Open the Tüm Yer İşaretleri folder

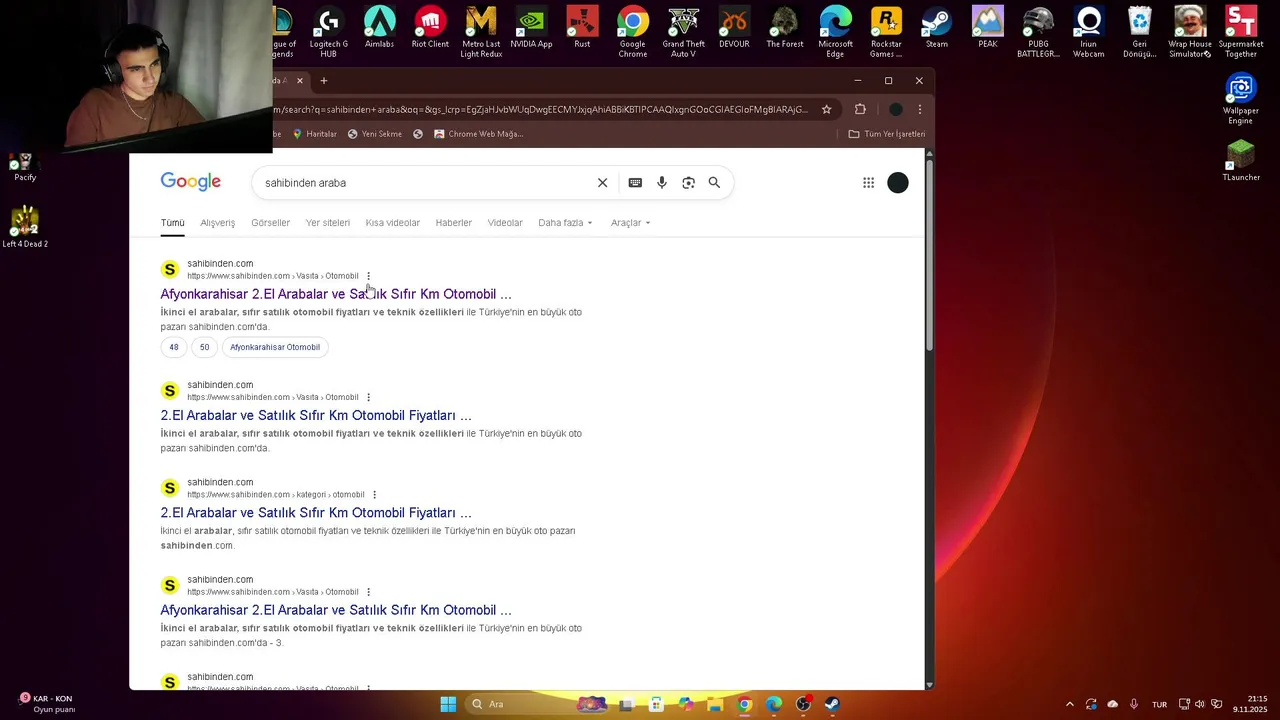887,134
